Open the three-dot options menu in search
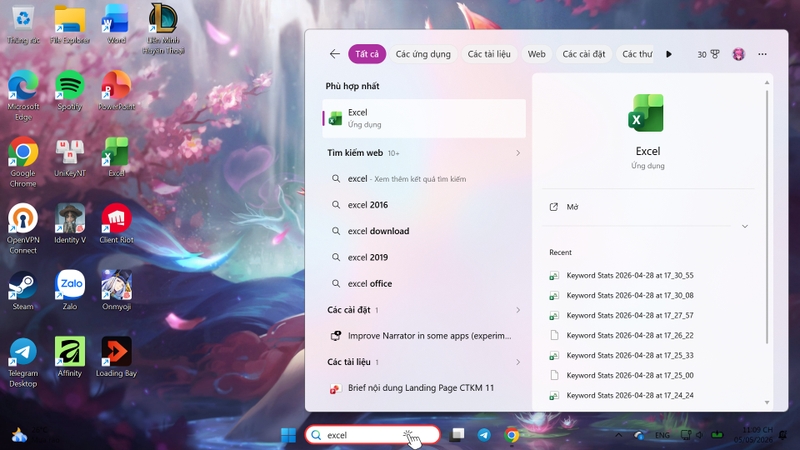The image size is (800, 450). tap(762, 54)
